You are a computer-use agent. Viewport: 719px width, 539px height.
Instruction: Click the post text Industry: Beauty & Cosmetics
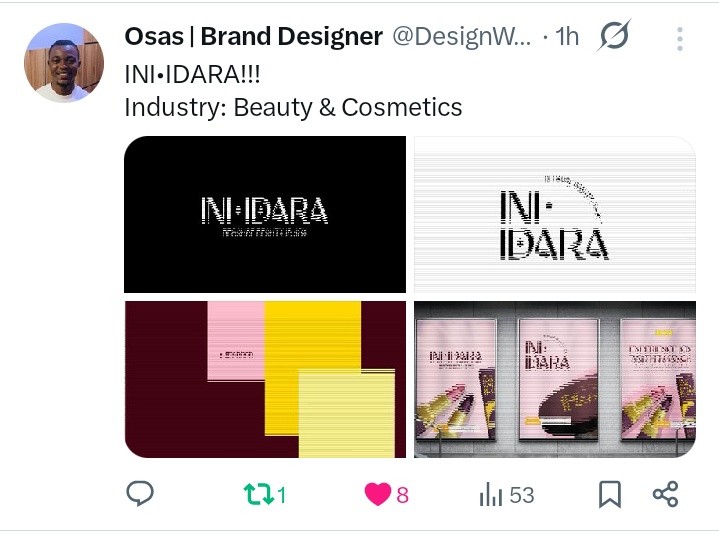293,108
